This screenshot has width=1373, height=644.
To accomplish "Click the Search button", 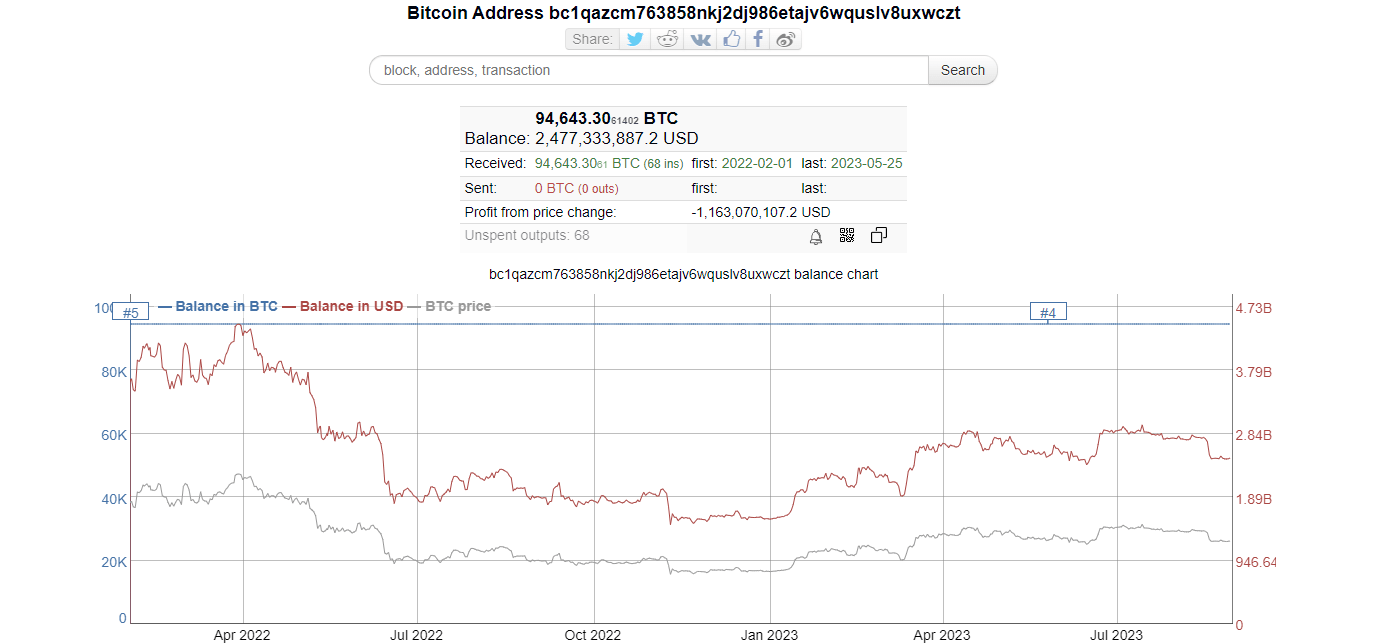I will 963,70.
